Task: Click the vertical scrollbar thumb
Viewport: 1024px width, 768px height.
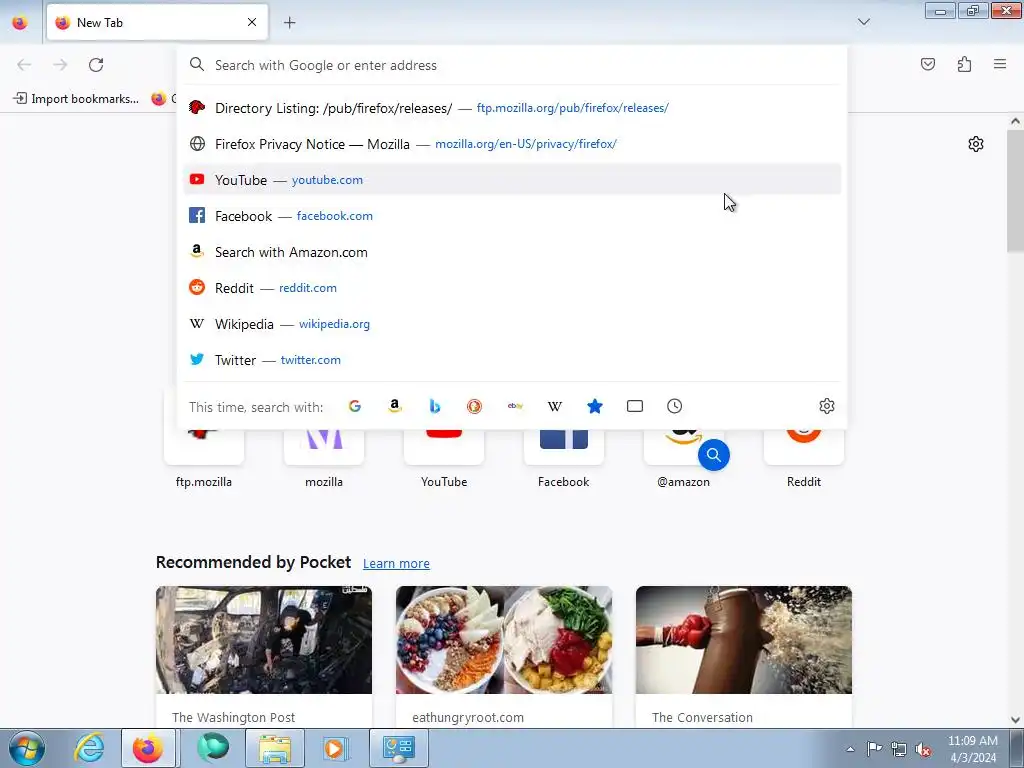Action: point(1015,190)
